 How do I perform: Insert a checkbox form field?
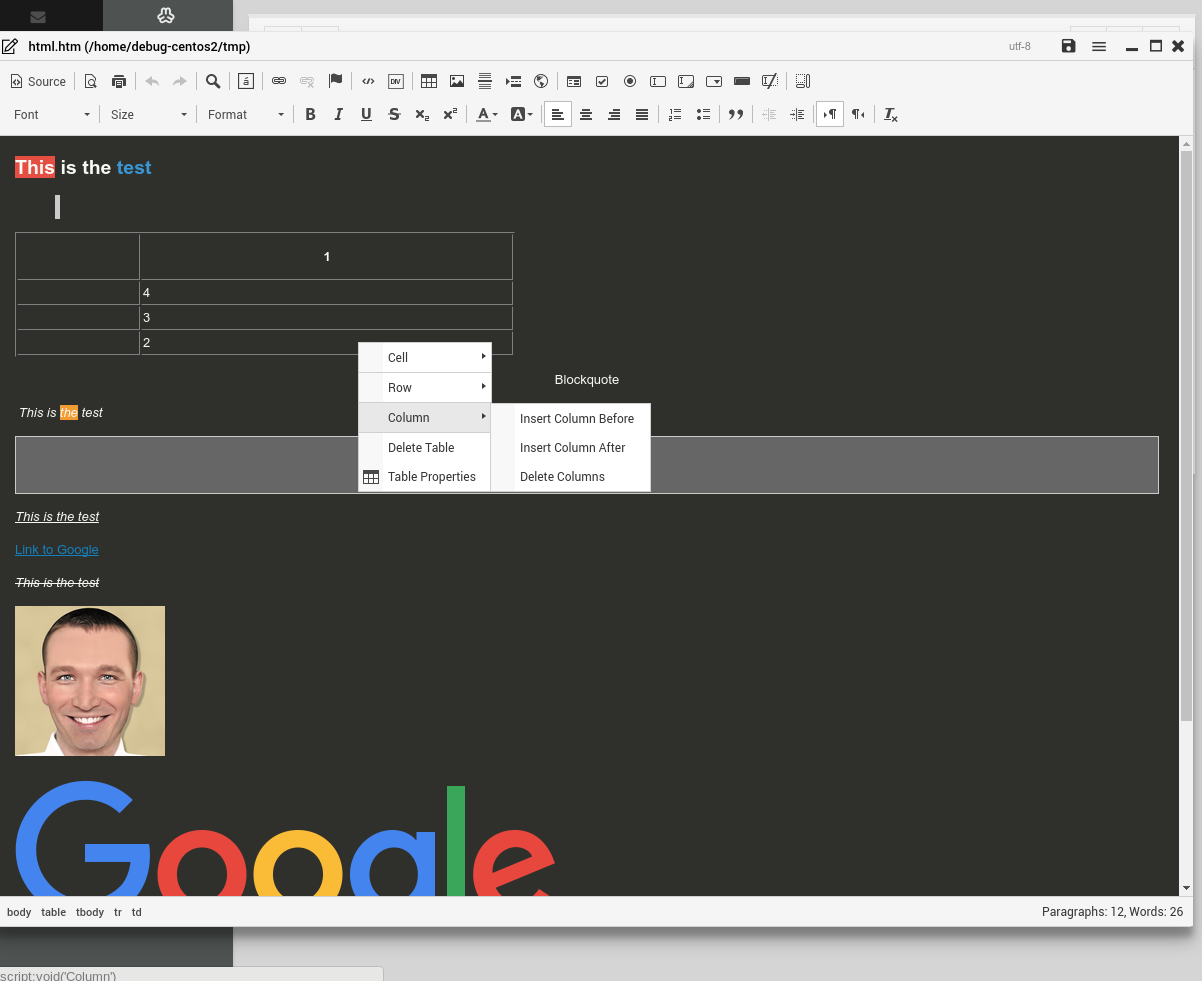[602, 81]
